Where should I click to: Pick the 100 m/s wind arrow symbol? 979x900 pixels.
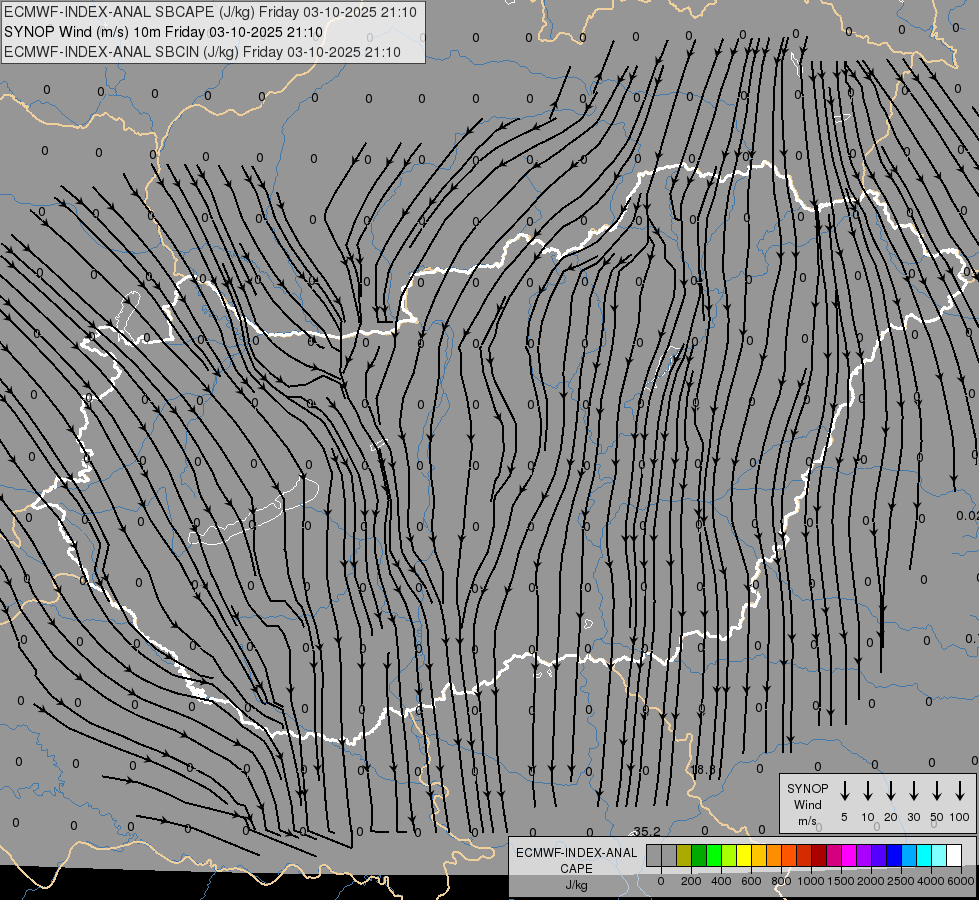(x=960, y=791)
